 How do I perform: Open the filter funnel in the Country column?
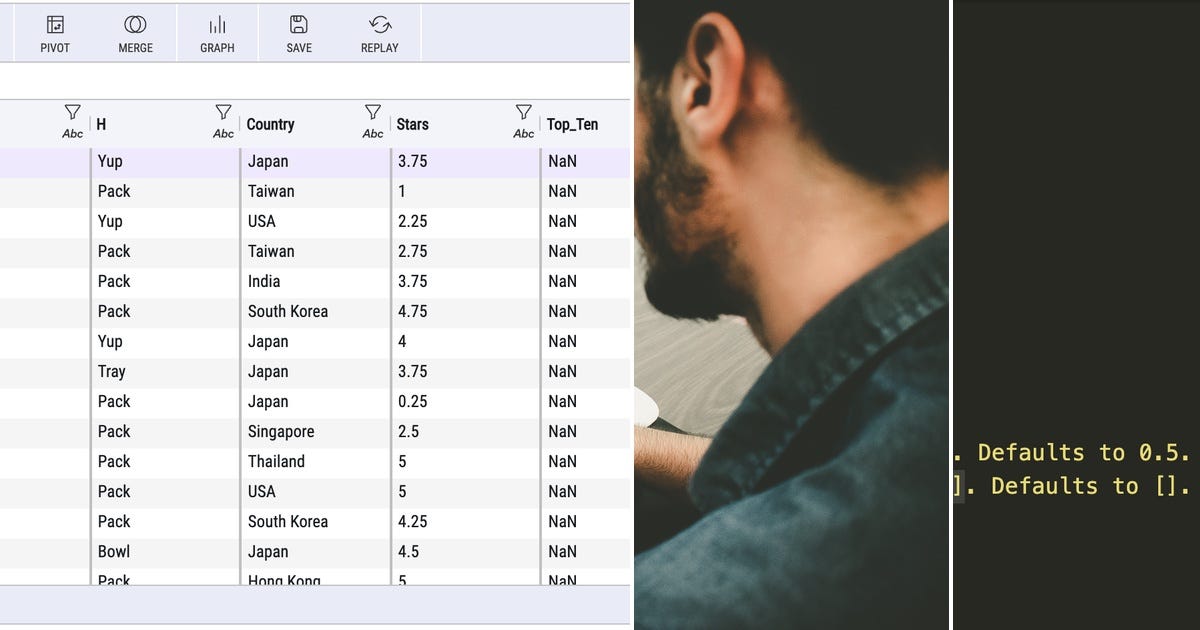(373, 112)
